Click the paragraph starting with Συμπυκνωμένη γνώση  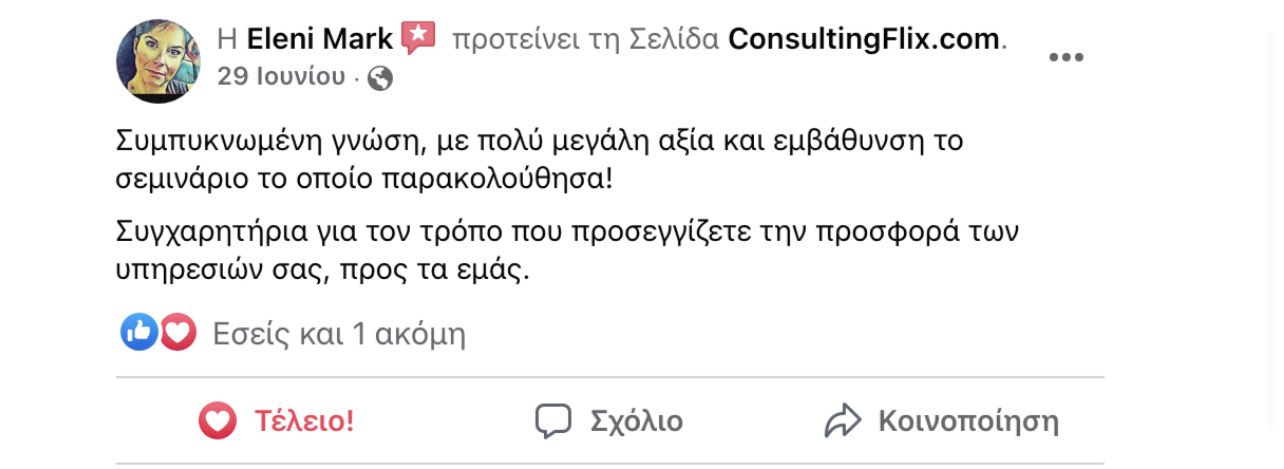539,160
